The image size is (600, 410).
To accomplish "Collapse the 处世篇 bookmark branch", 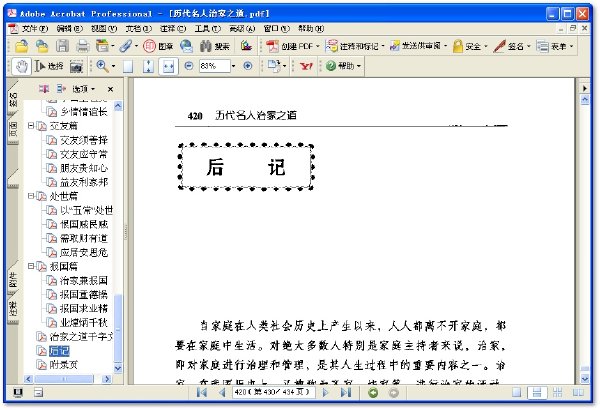I will coord(31,196).
